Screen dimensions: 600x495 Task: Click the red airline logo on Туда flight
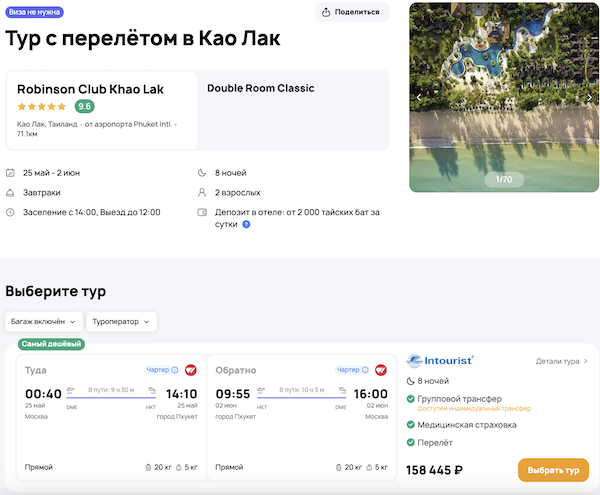[x=191, y=370]
